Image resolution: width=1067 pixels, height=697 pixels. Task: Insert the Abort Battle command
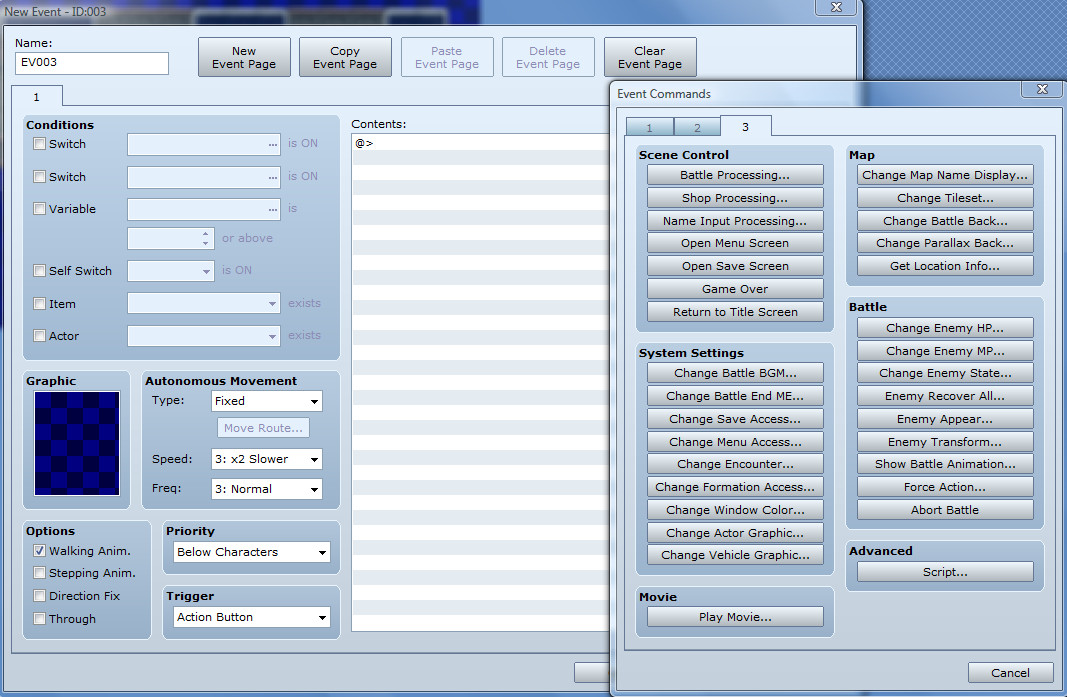945,510
